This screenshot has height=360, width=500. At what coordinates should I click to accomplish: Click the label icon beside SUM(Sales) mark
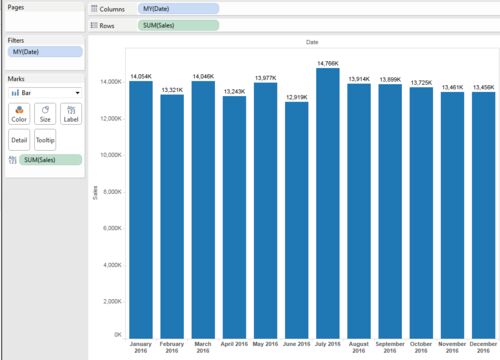click(12, 160)
